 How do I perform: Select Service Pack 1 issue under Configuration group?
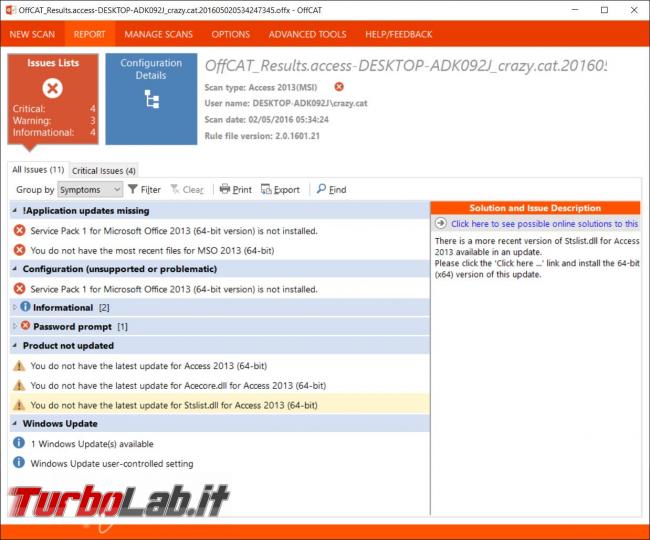coord(220,289)
